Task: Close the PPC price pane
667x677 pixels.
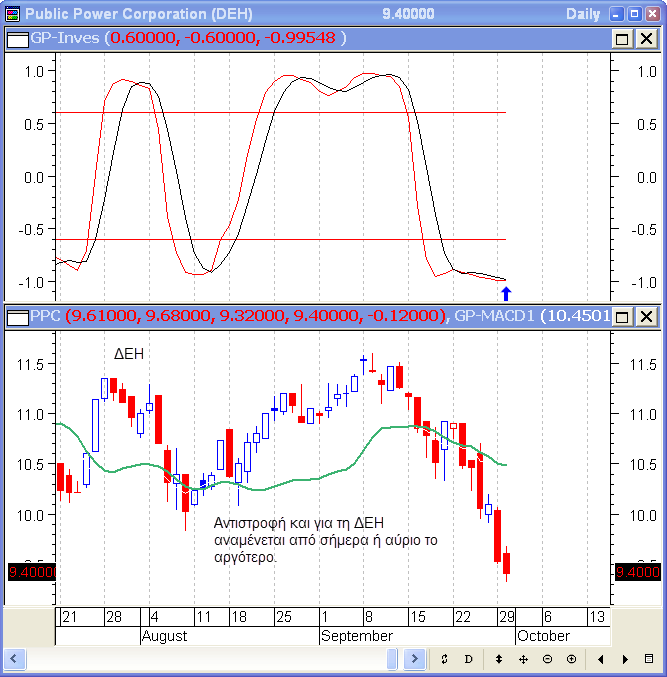Action: point(646,317)
